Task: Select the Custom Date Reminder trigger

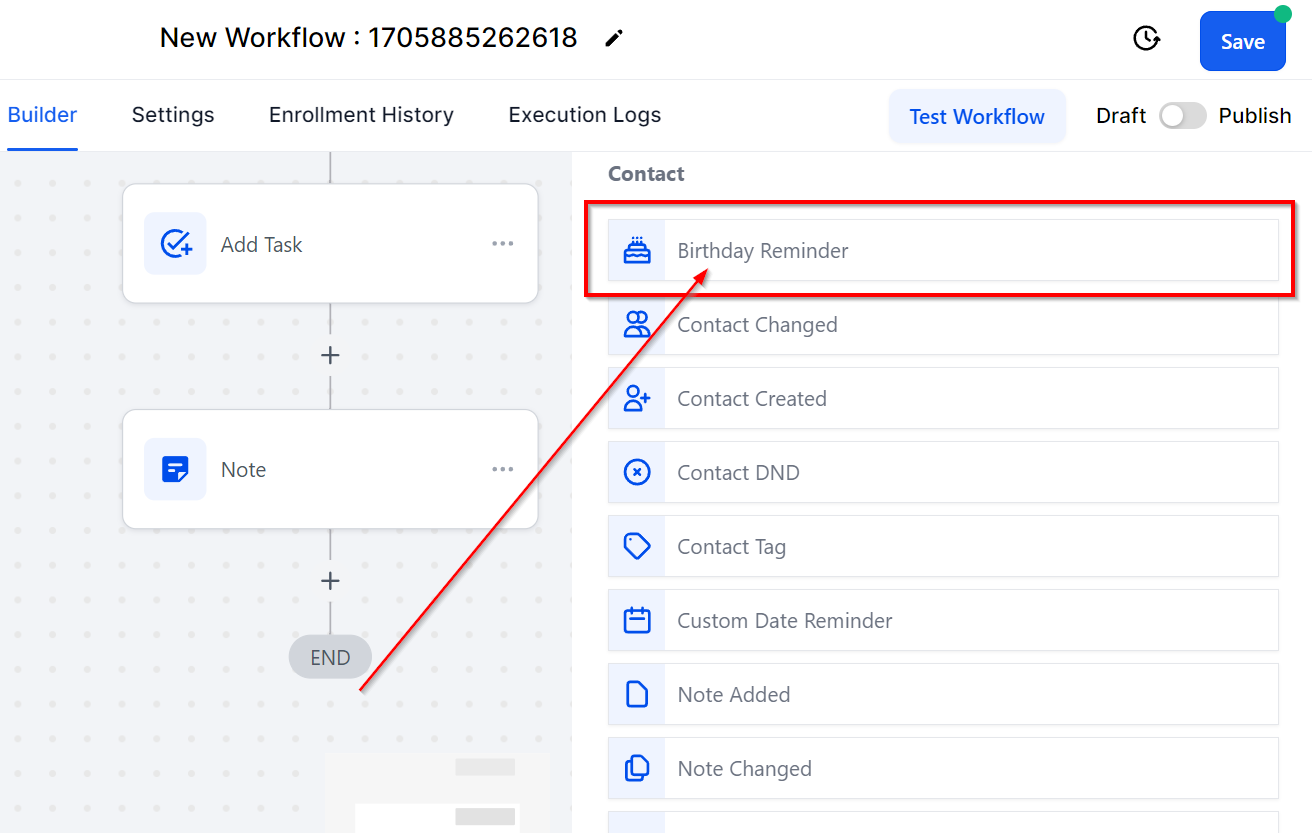Action: [x=943, y=620]
